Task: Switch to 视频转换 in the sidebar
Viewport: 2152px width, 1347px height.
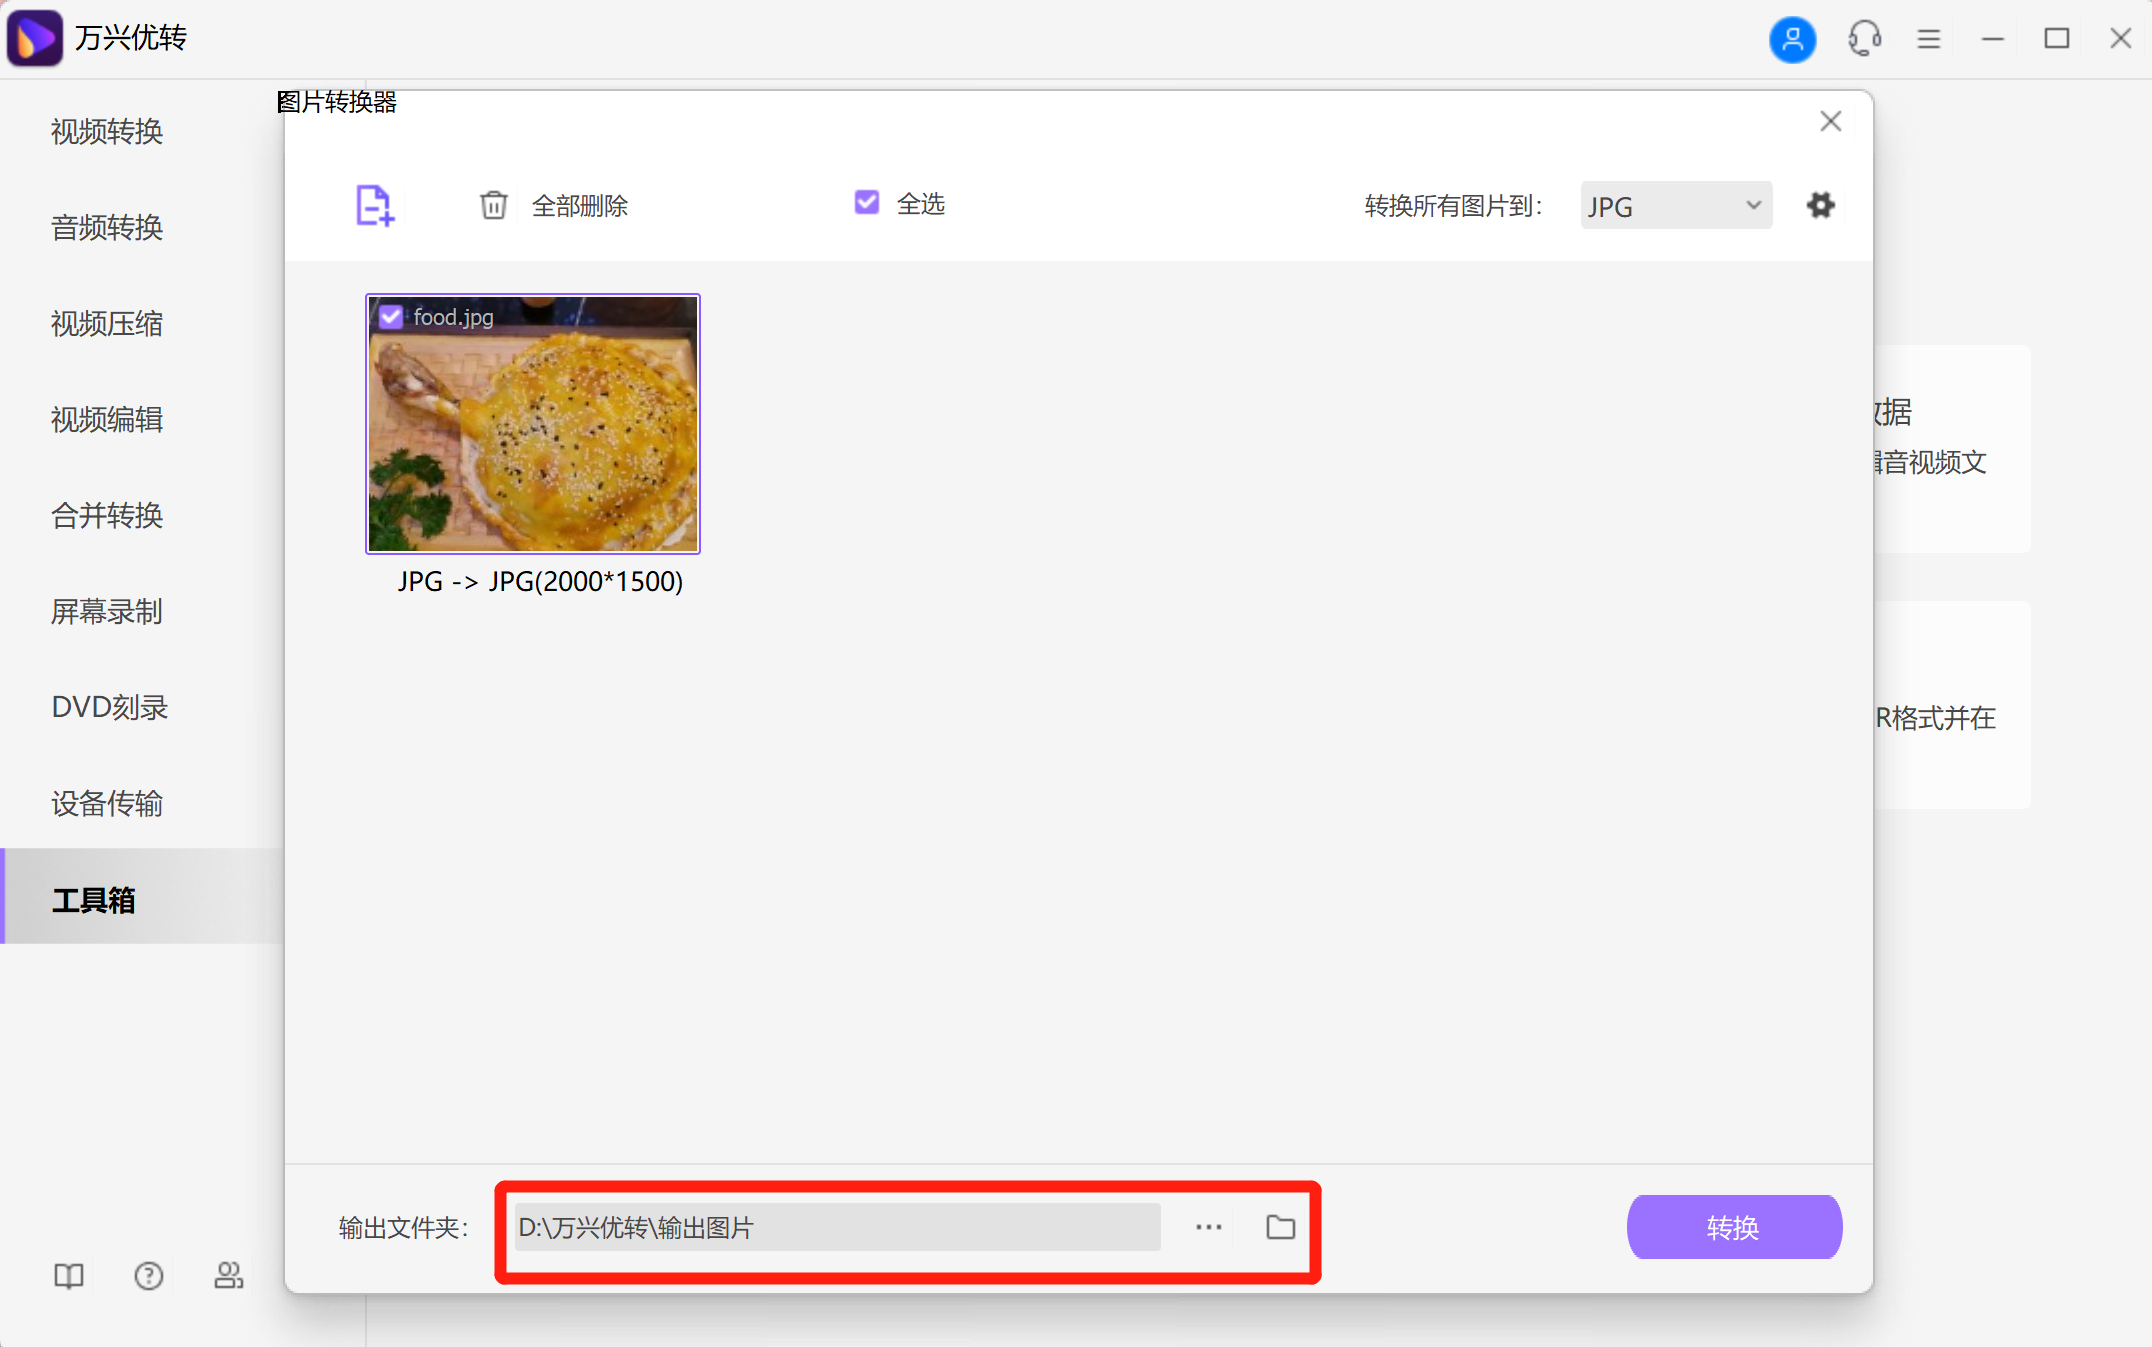Action: point(106,132)
